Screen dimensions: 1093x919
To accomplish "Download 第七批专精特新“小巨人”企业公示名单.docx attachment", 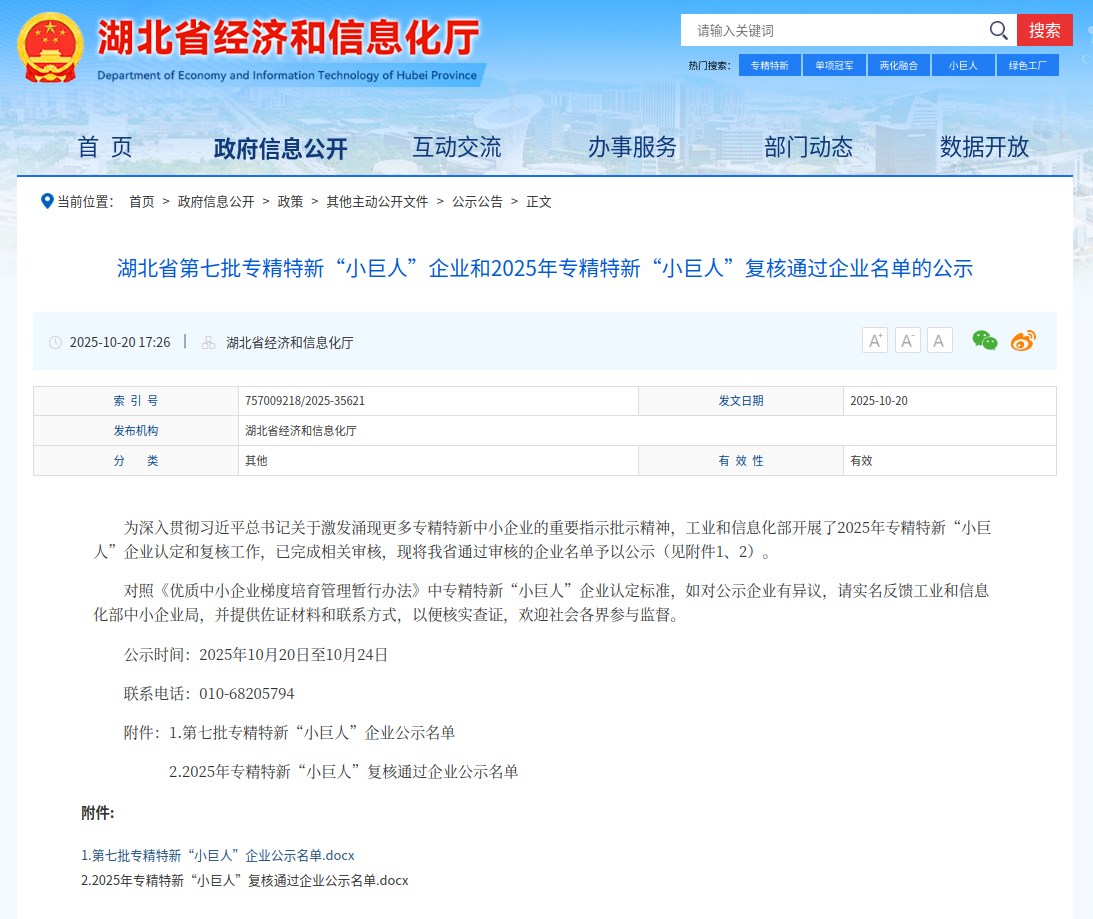I will tap(218, 856).
